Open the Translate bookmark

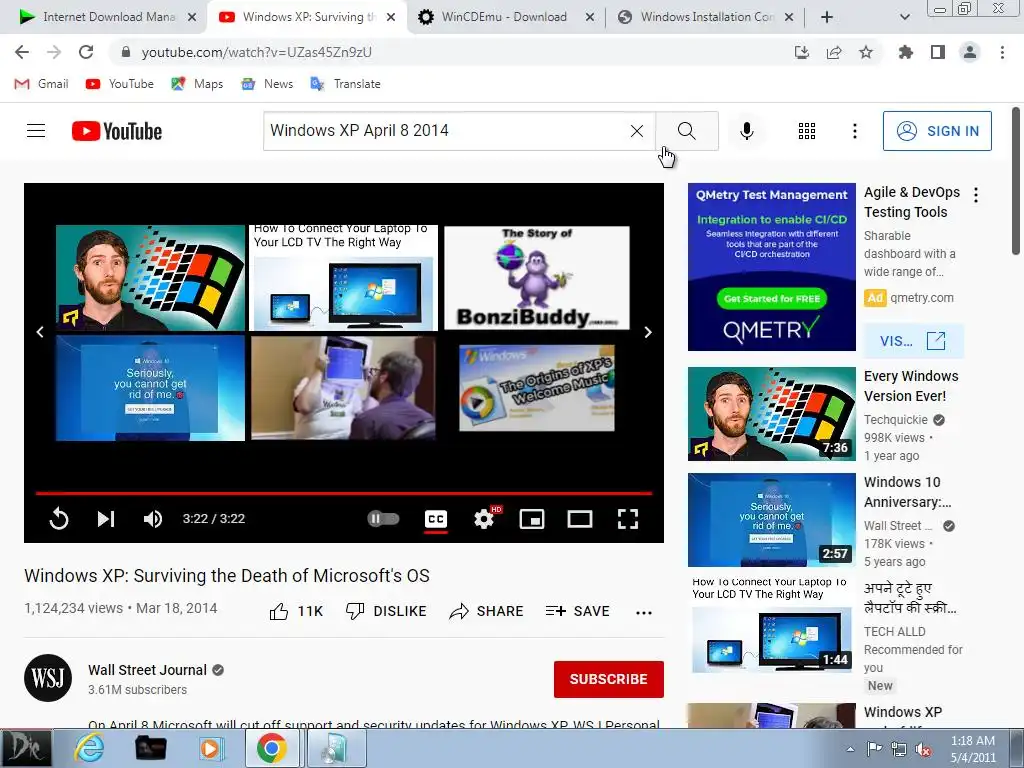(345, 84)
